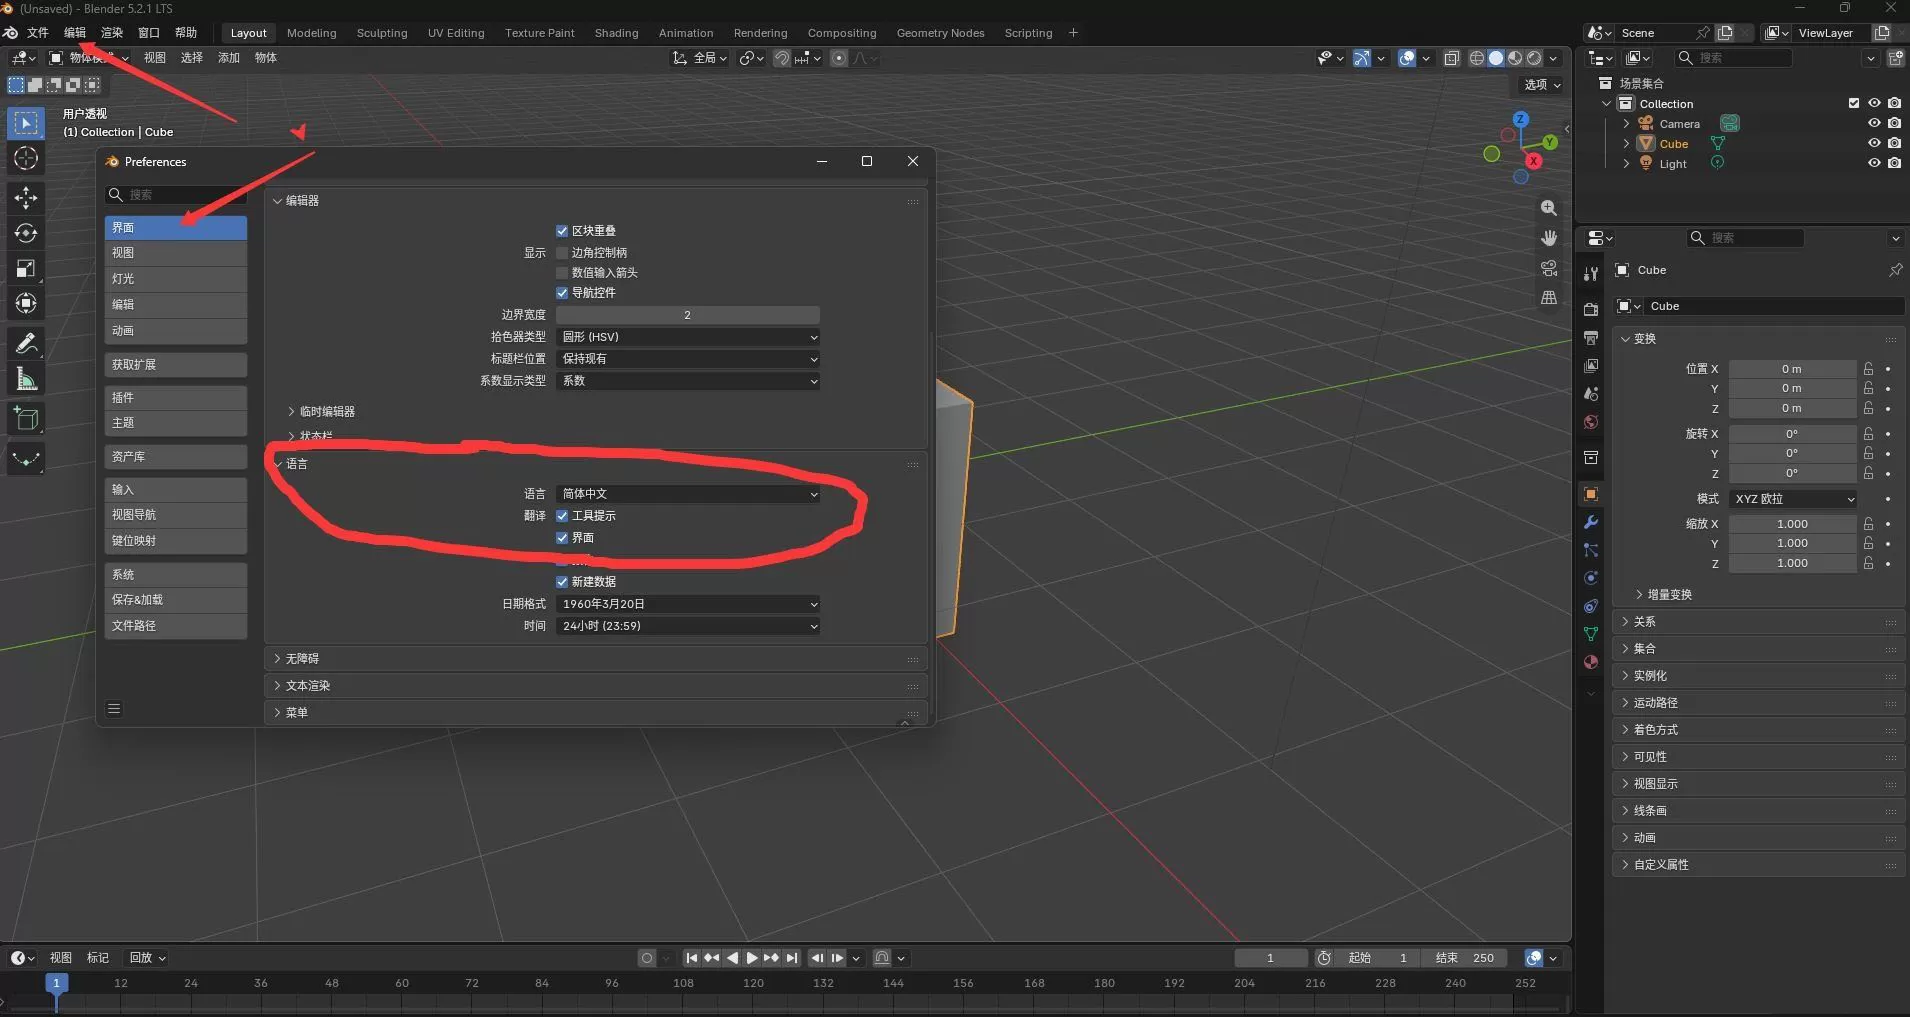This screenshot has width=1910, height=1017.
Task: Switch to the Geometry Nodes workspace tab
Action: click(940, 33)
